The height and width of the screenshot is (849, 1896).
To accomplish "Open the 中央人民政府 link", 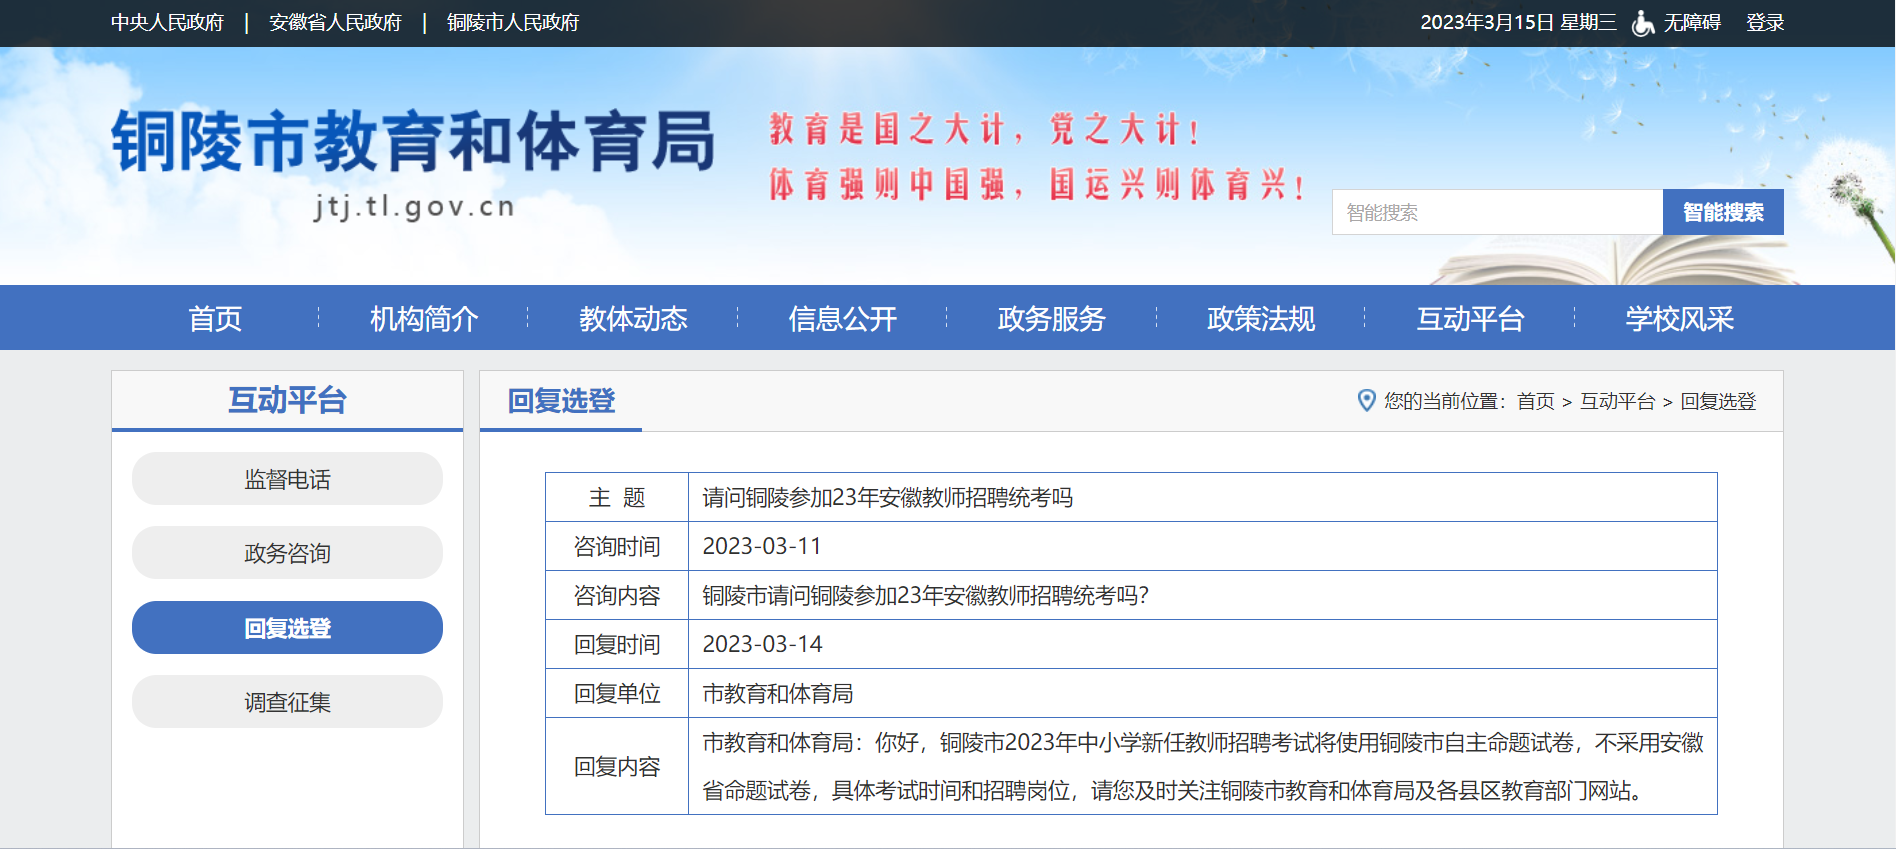I will [x=167, y=23].
